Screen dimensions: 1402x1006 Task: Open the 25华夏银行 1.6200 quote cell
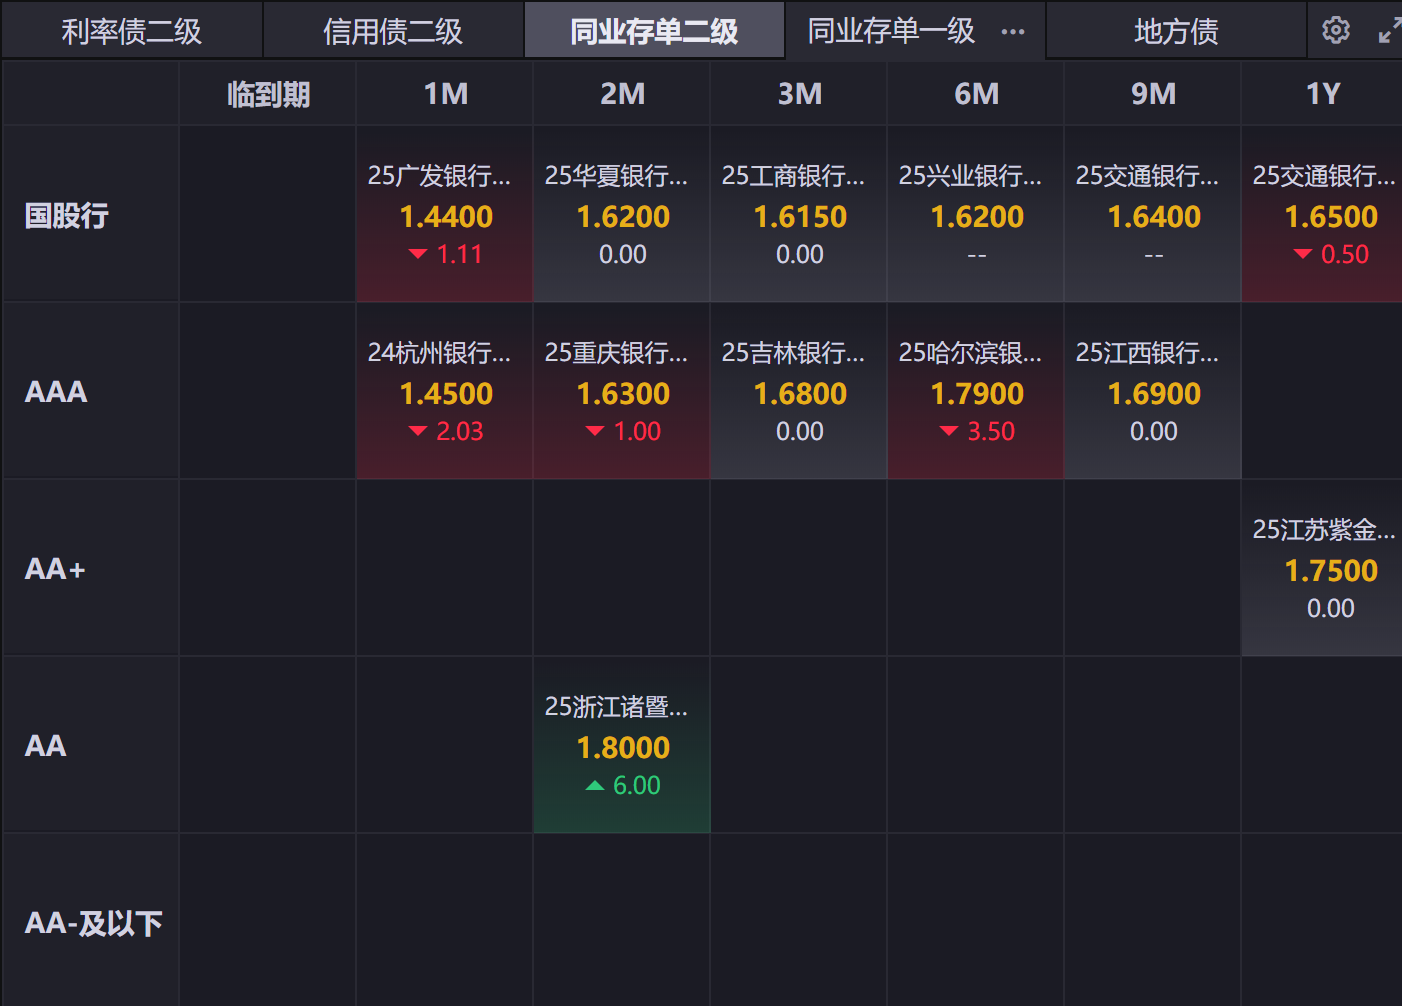coord(622,215)
